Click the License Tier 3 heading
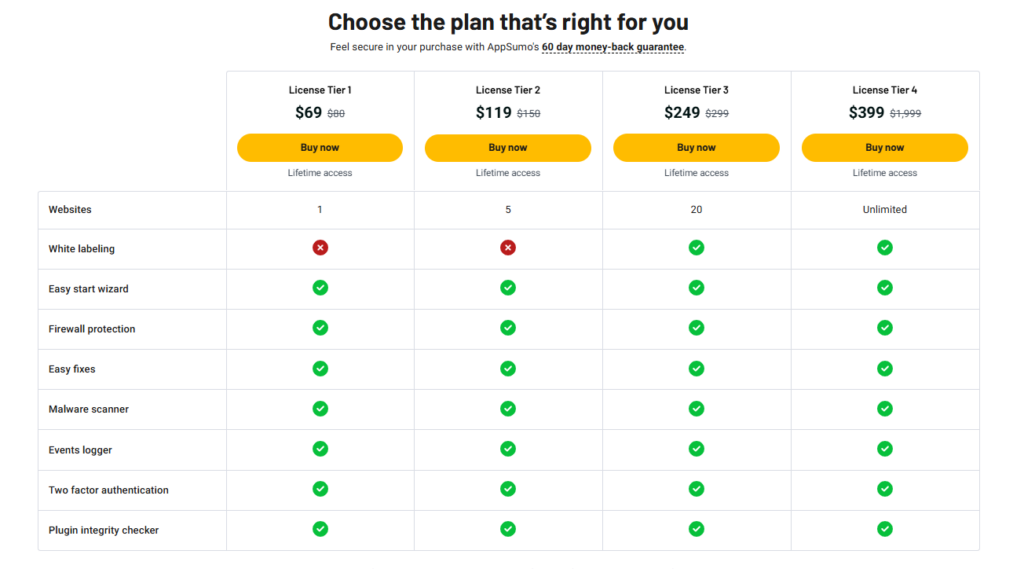The height and width of the screenshot is (569, 1024). point(696,90)
